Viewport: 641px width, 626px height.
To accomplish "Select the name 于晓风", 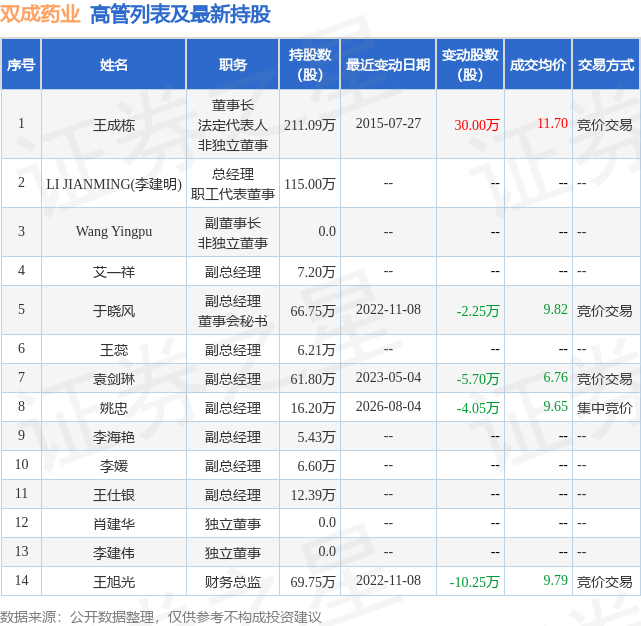I will pos(114,311).
